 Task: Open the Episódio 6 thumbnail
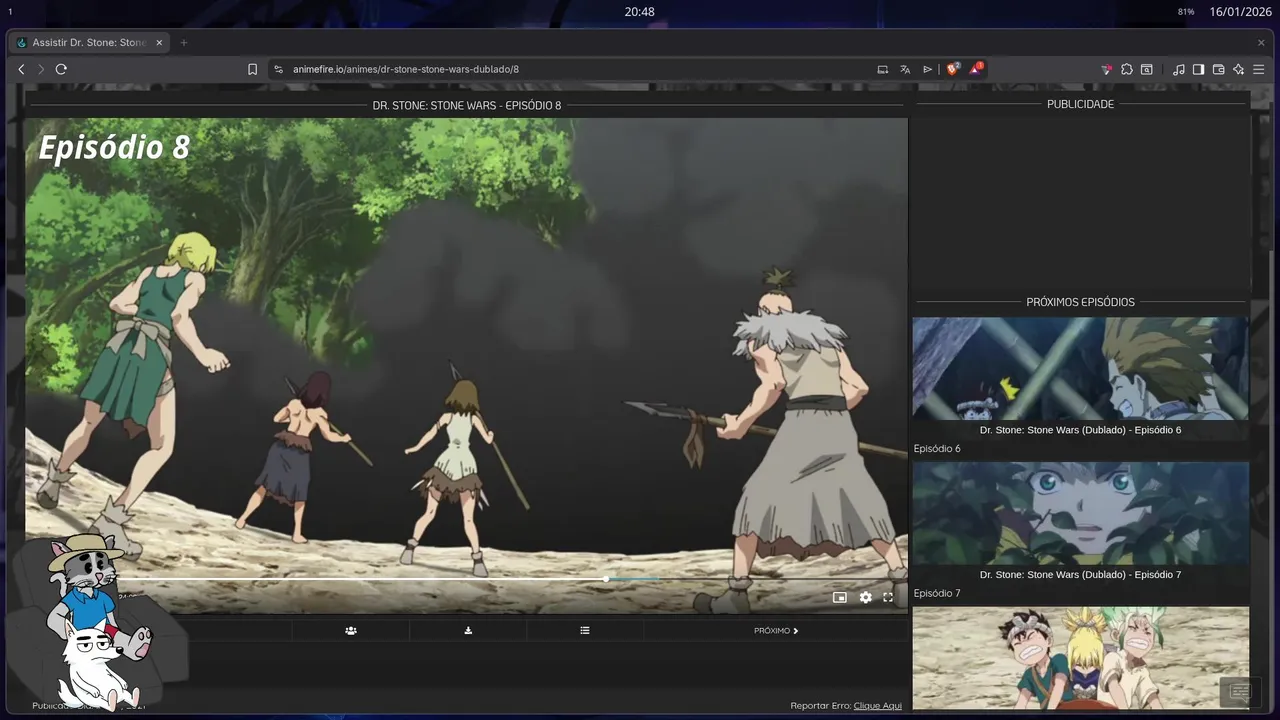coord(1080,369)
